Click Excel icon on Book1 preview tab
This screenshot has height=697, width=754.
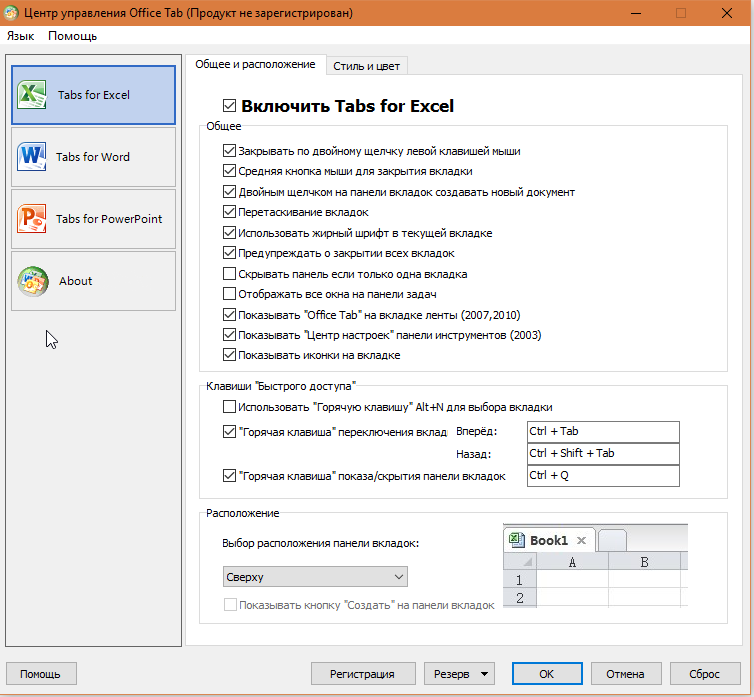coord(516,540)
